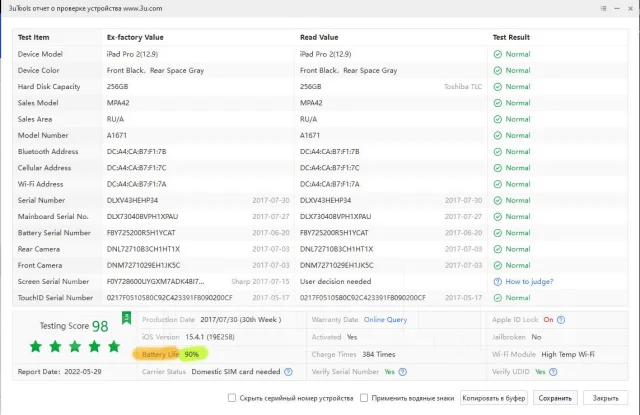Select the Testing Score 98 value
This screenshot has height=415, width=640.
pyautogui.click(x=100, y=326)
